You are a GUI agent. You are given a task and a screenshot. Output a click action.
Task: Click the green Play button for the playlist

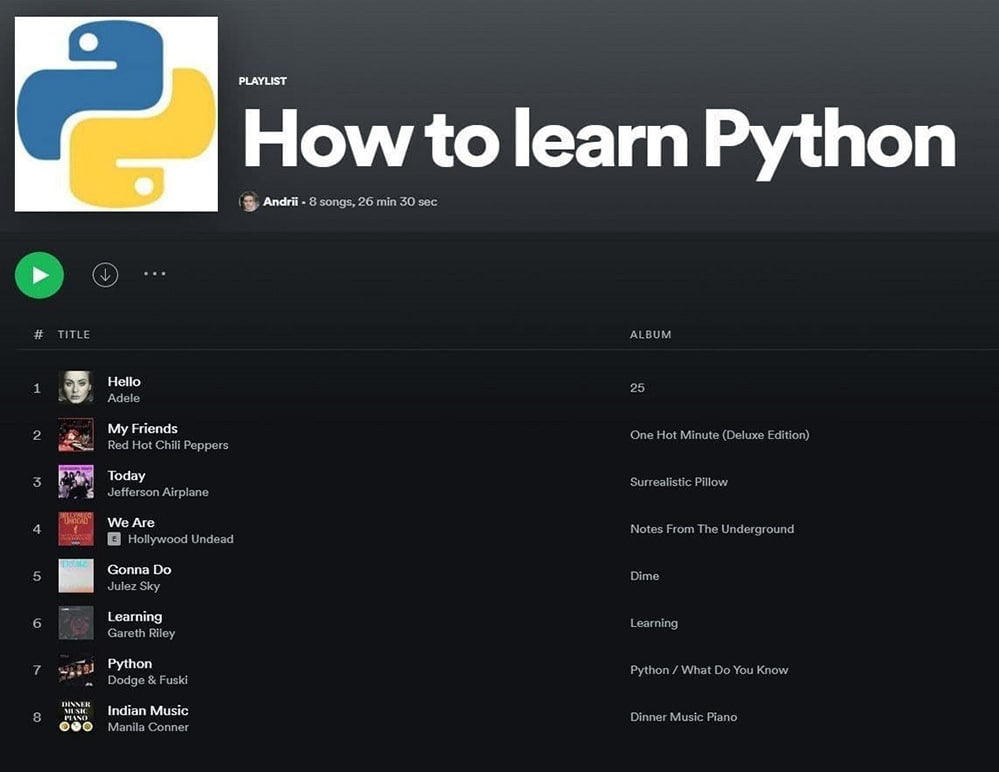pyautogui.click(x=39, y=274)
